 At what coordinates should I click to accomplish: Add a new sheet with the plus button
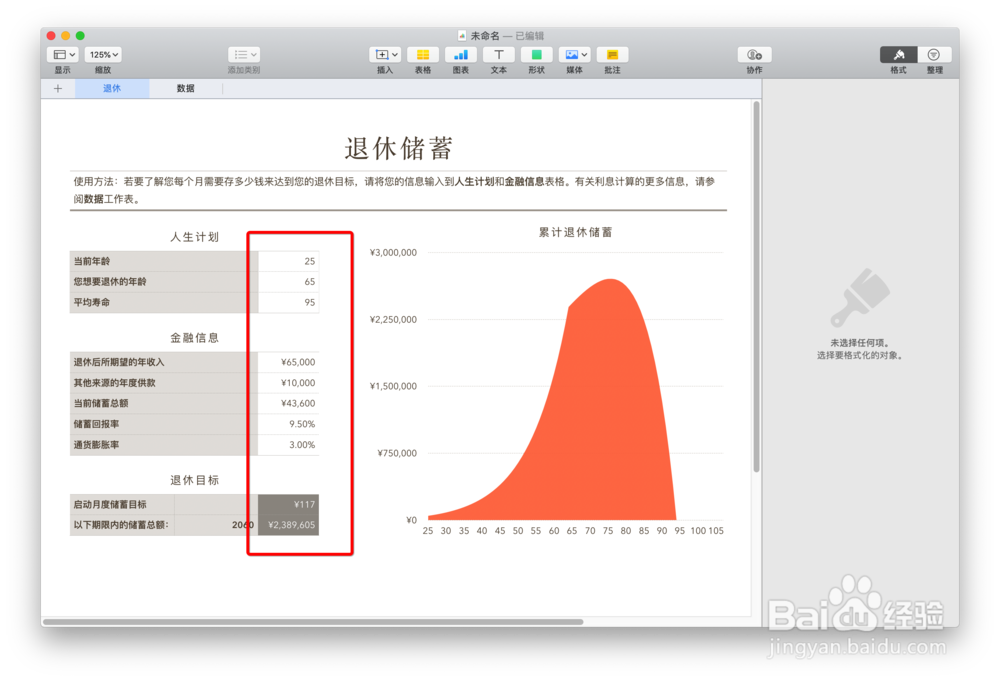point(57,88)
